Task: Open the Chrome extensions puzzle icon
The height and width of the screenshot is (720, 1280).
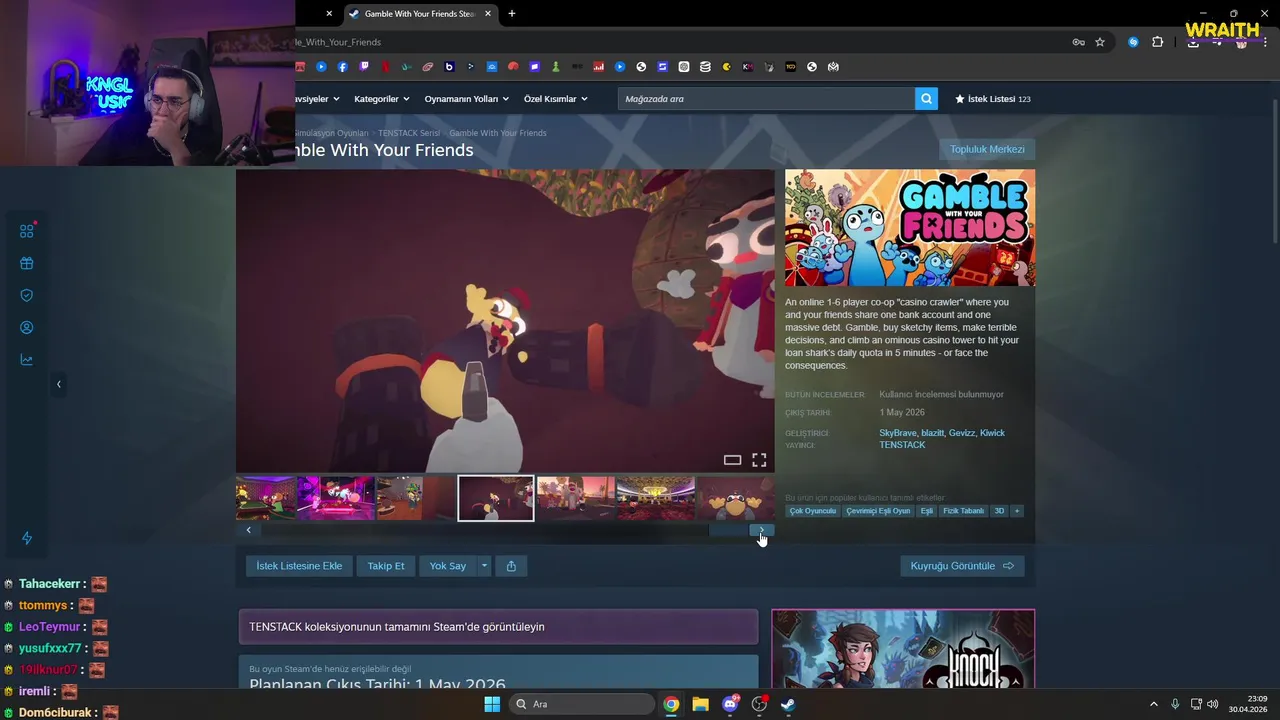Action: coord(1158,42)
